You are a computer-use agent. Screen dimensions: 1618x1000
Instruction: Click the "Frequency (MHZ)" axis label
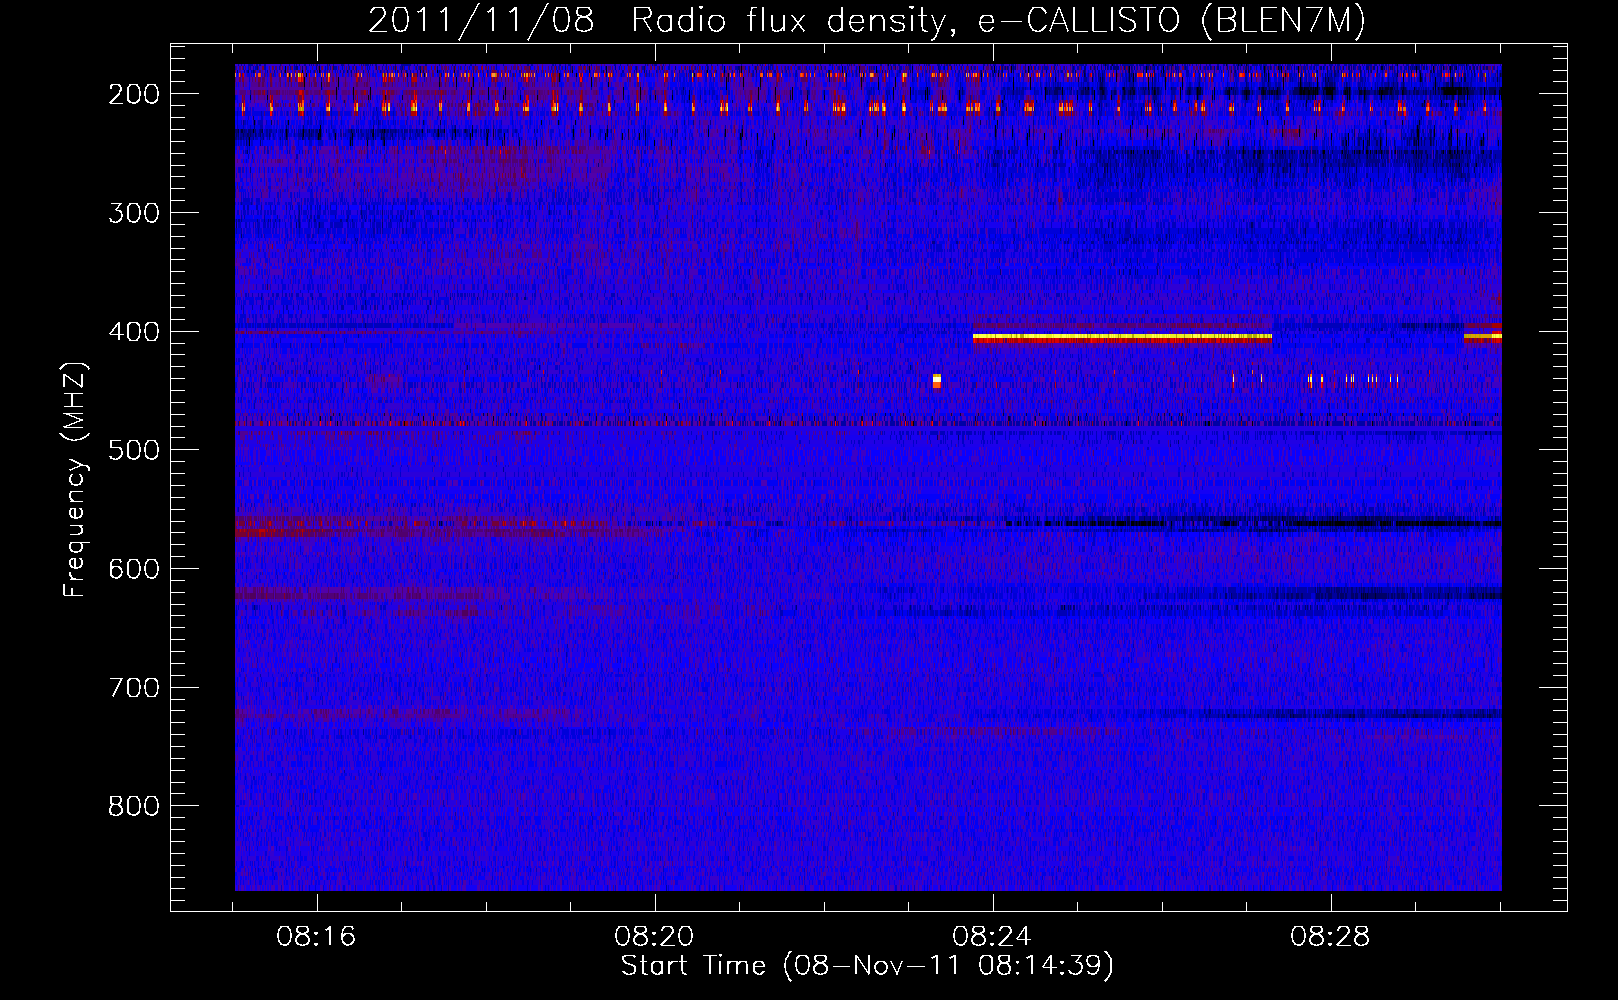pyautogui.click(x=75, y=479)
